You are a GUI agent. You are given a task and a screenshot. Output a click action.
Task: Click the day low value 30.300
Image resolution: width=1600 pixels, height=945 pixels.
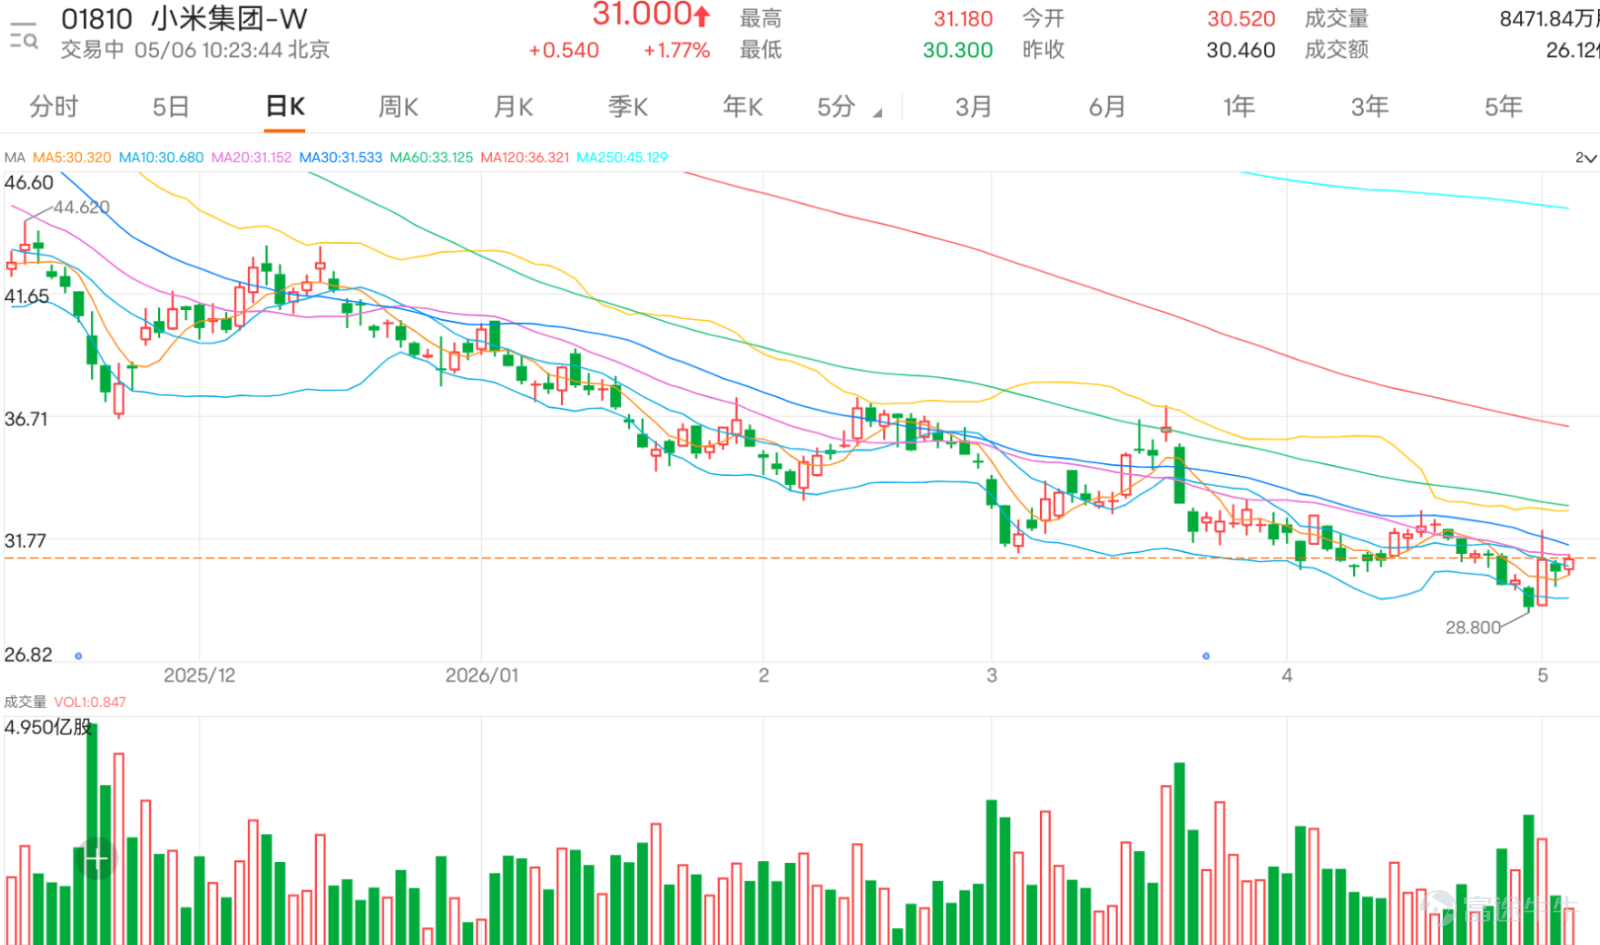(x=958, y=50)
